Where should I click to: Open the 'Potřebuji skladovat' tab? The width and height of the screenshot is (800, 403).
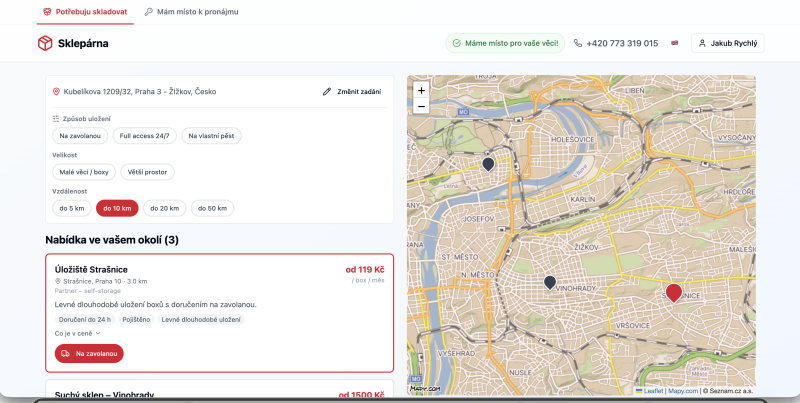pos(85,12)
